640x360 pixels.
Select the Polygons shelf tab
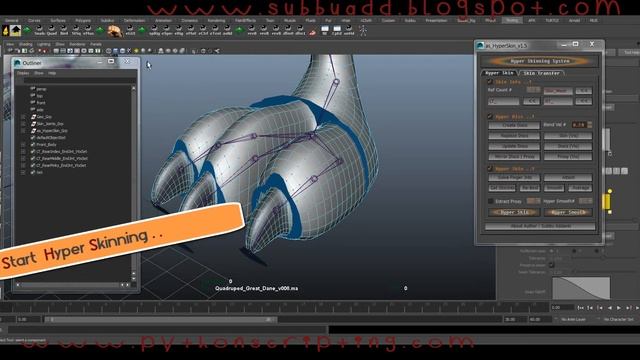[x=83, y=20]
